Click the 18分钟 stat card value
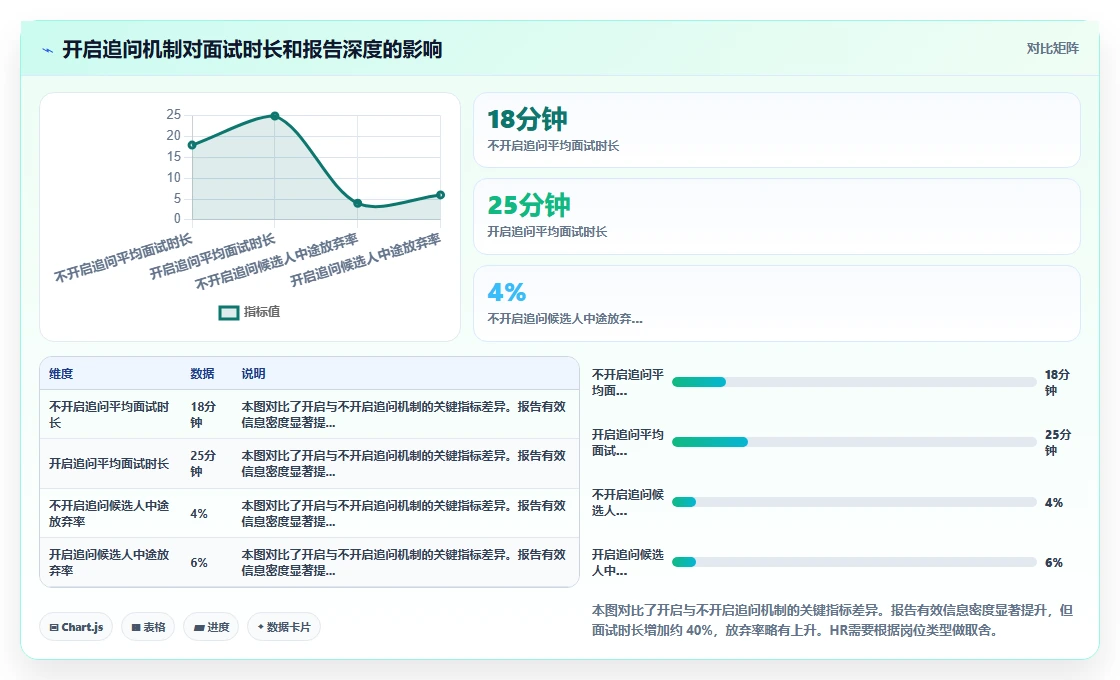Screen dimensions: 1120x680 [527, 119]
